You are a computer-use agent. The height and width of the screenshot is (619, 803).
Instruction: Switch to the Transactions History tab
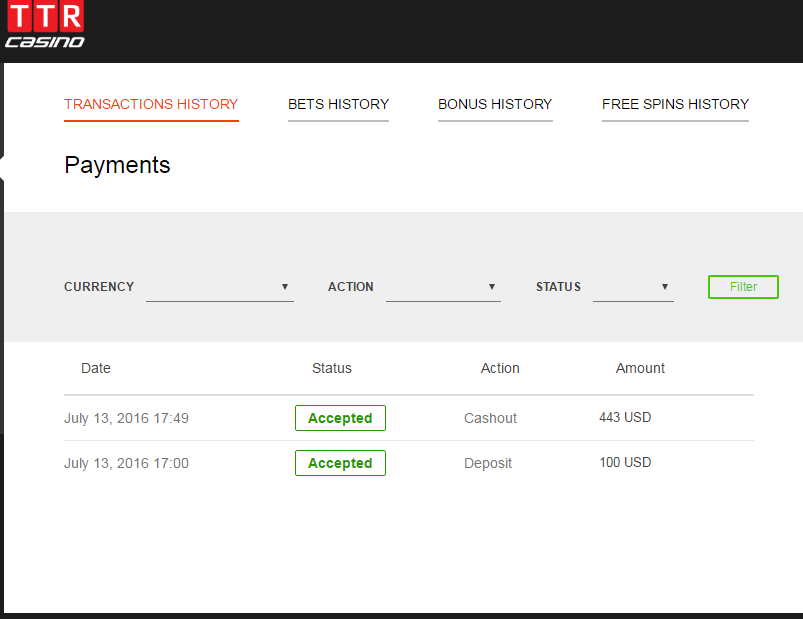(x=151, y=104)
